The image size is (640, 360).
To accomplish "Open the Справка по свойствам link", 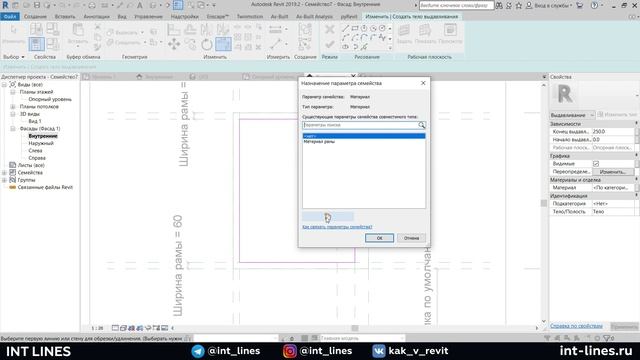I will pyautogui.click(x=576, y=326).
